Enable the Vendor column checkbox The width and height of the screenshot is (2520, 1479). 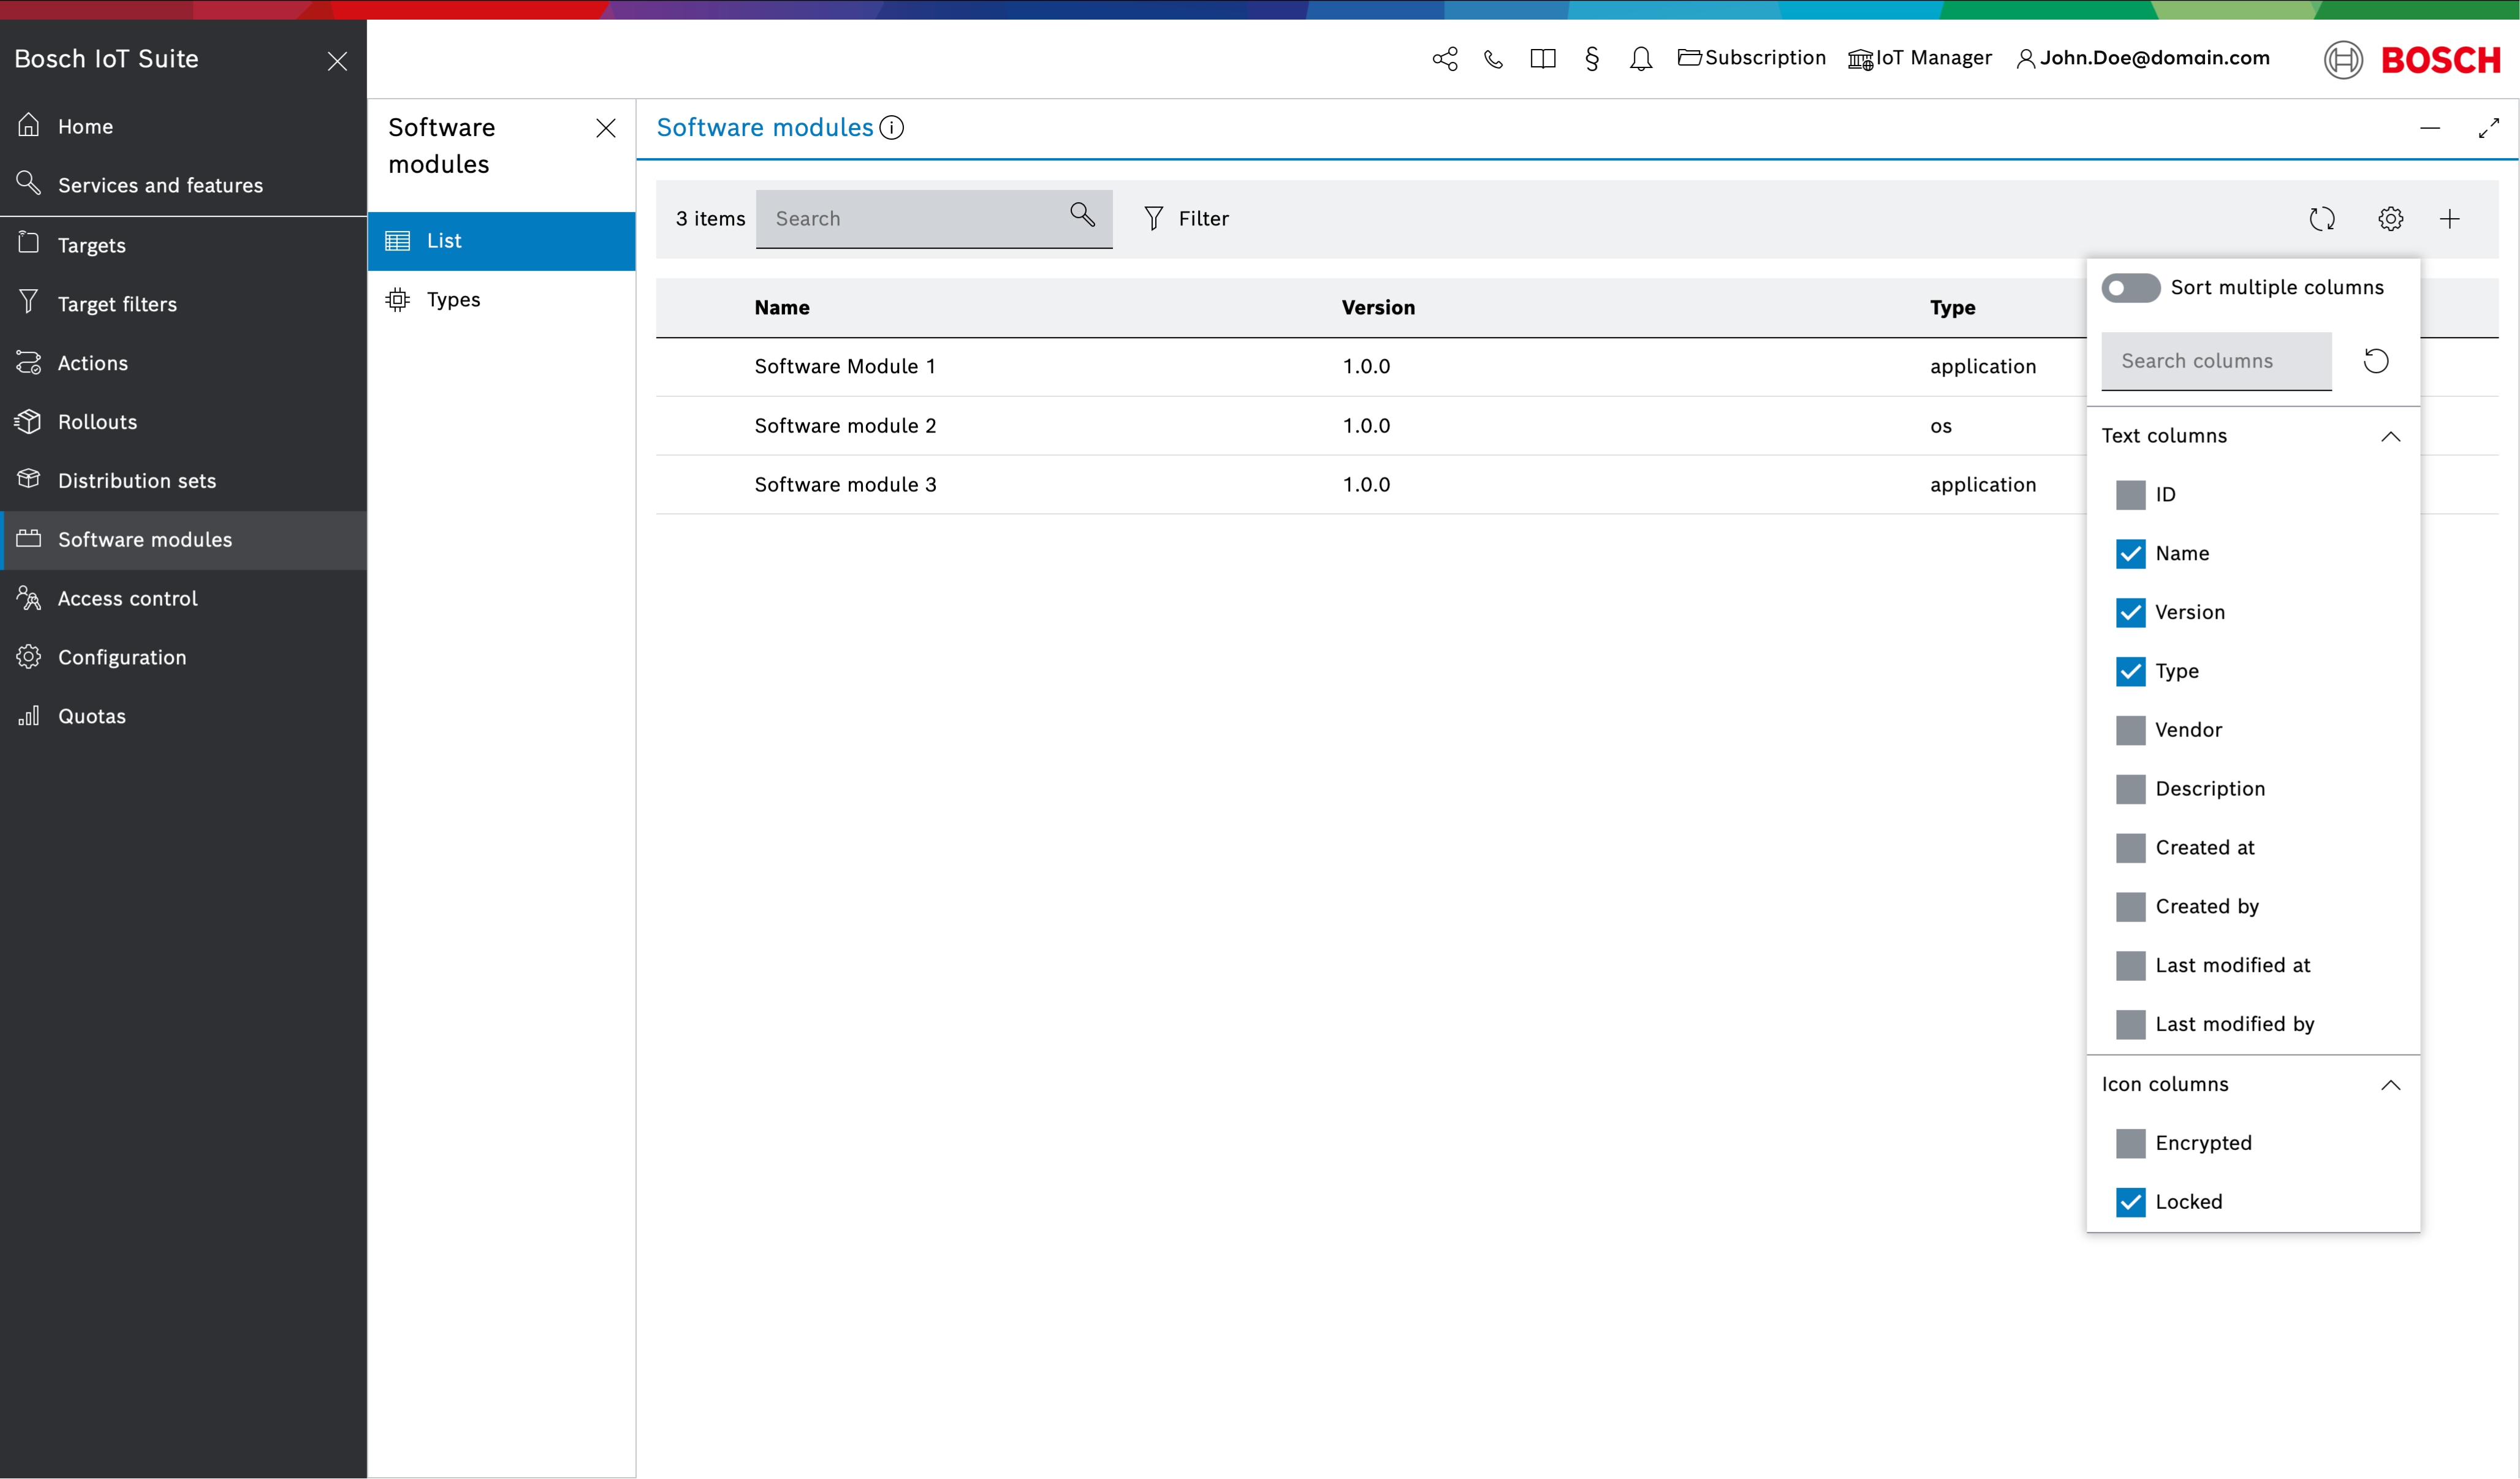tap(2129, 729)
